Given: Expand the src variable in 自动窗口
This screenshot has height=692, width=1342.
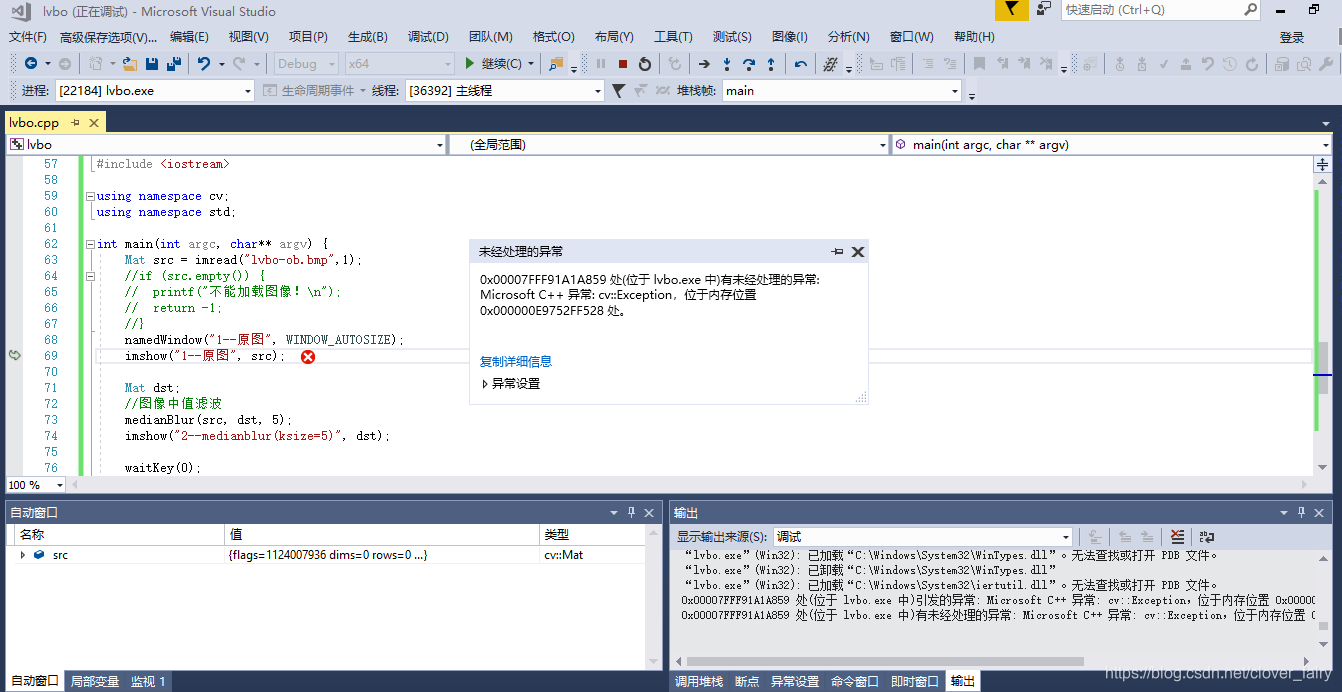Looking at the screenshot, I should (x=24, y=554).
